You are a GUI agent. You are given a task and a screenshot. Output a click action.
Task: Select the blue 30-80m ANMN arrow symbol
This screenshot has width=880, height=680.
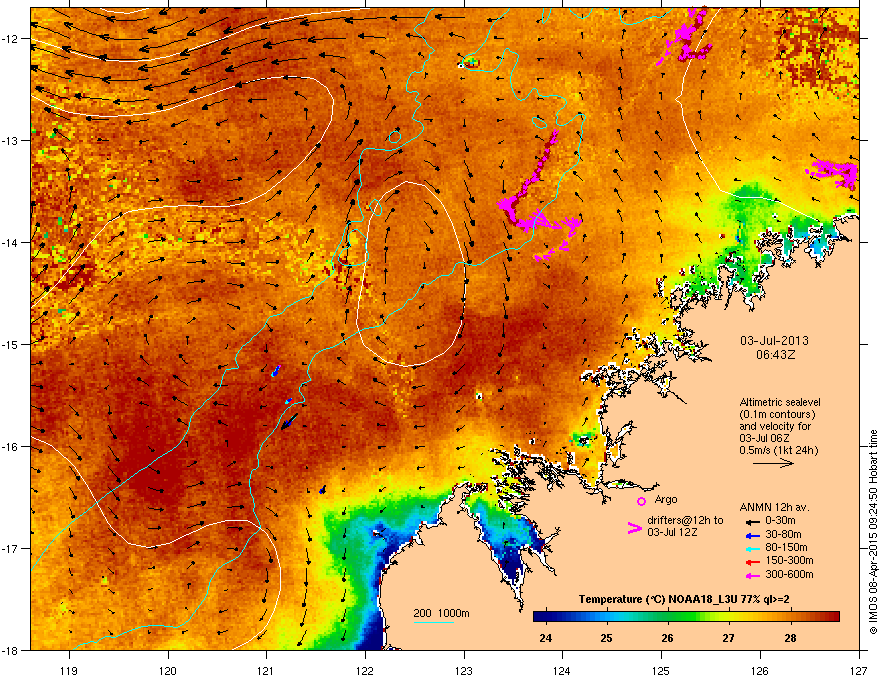coord(751,535)
